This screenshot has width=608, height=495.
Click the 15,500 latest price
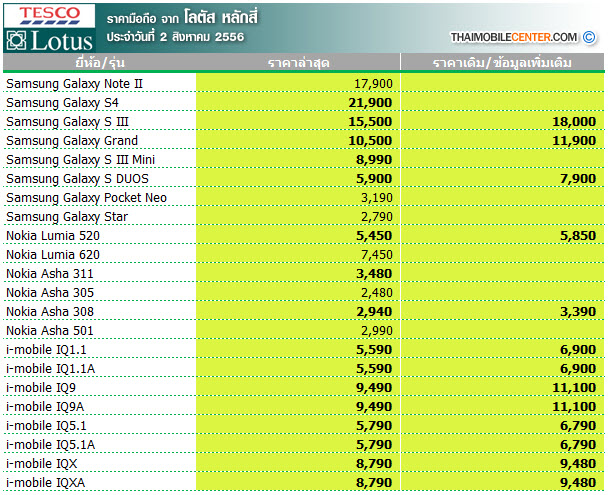370,122
